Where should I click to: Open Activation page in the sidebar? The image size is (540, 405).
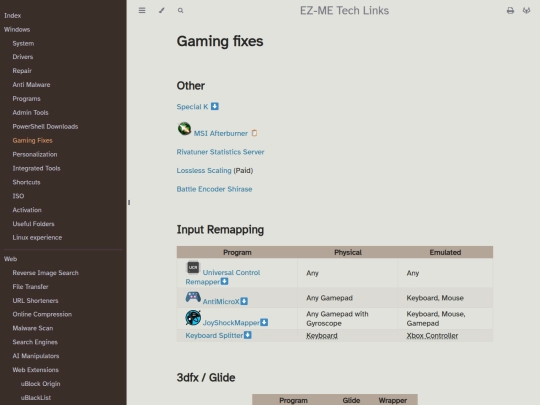27,210
